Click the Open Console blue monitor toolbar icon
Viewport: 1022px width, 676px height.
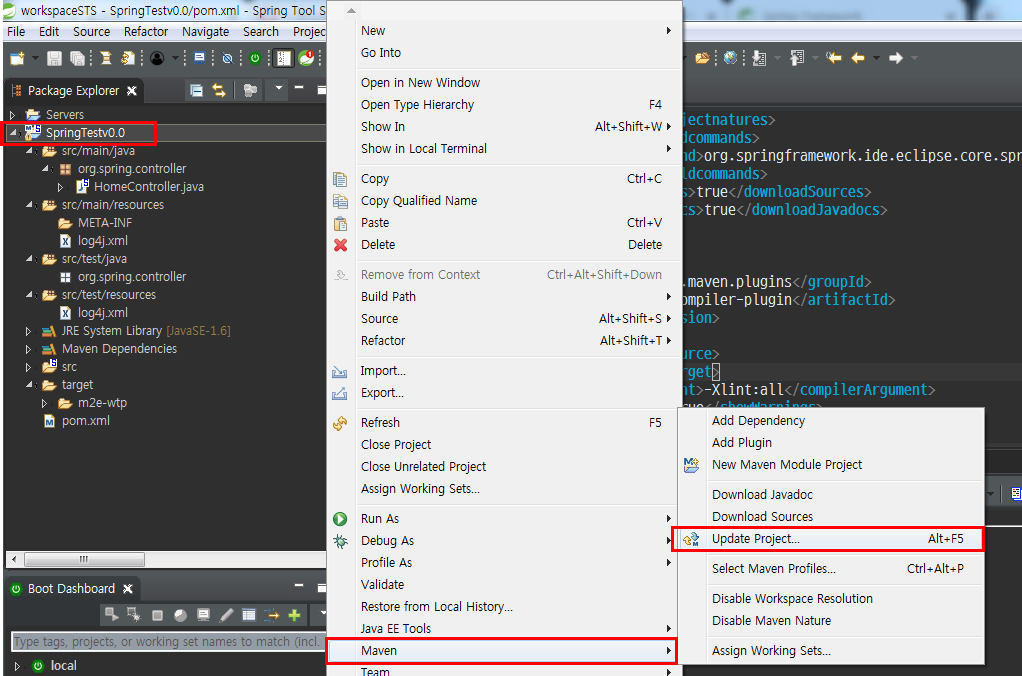coord(199,58)
